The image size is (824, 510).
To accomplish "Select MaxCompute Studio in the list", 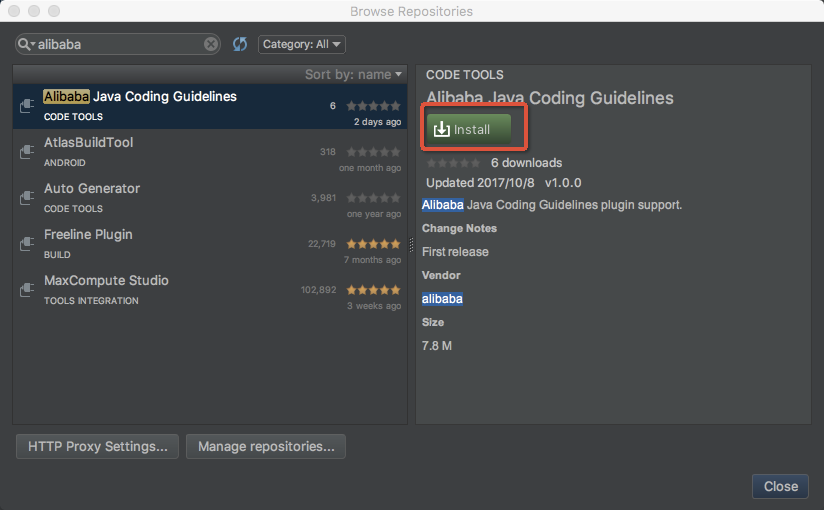I will click(150, 290).
